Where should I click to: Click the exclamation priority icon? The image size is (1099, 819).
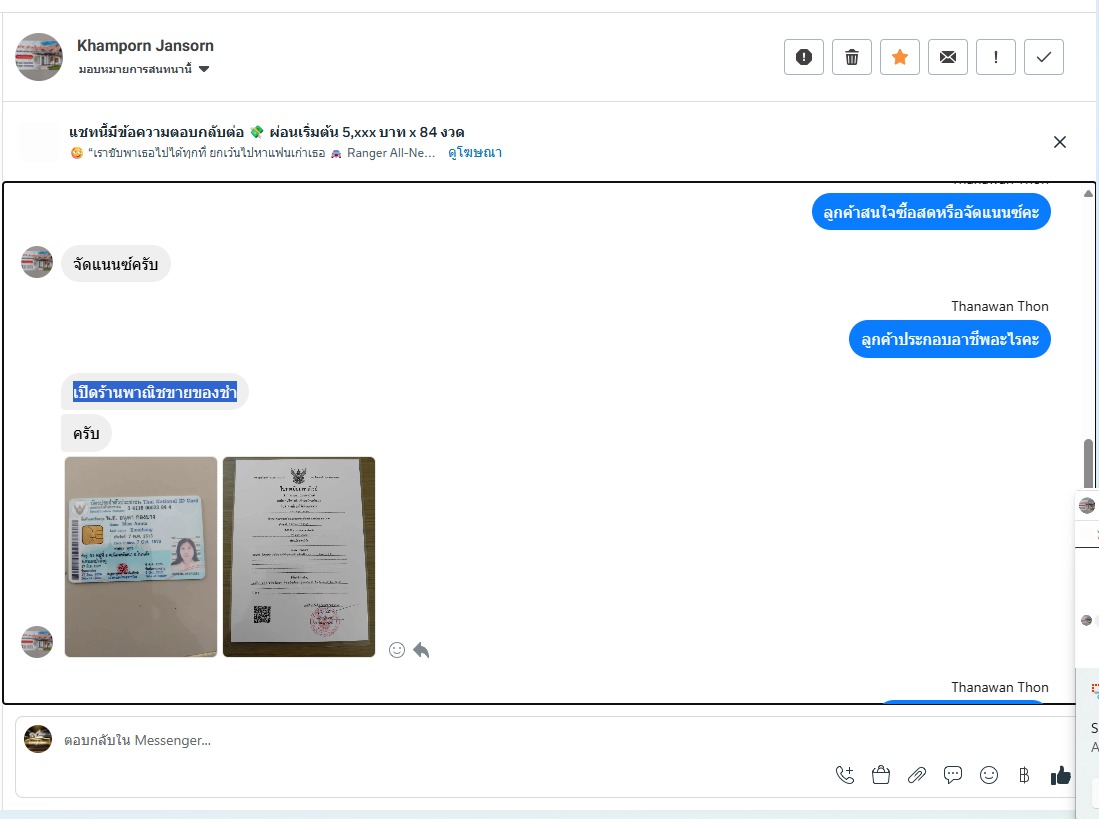tap(996, 57)
